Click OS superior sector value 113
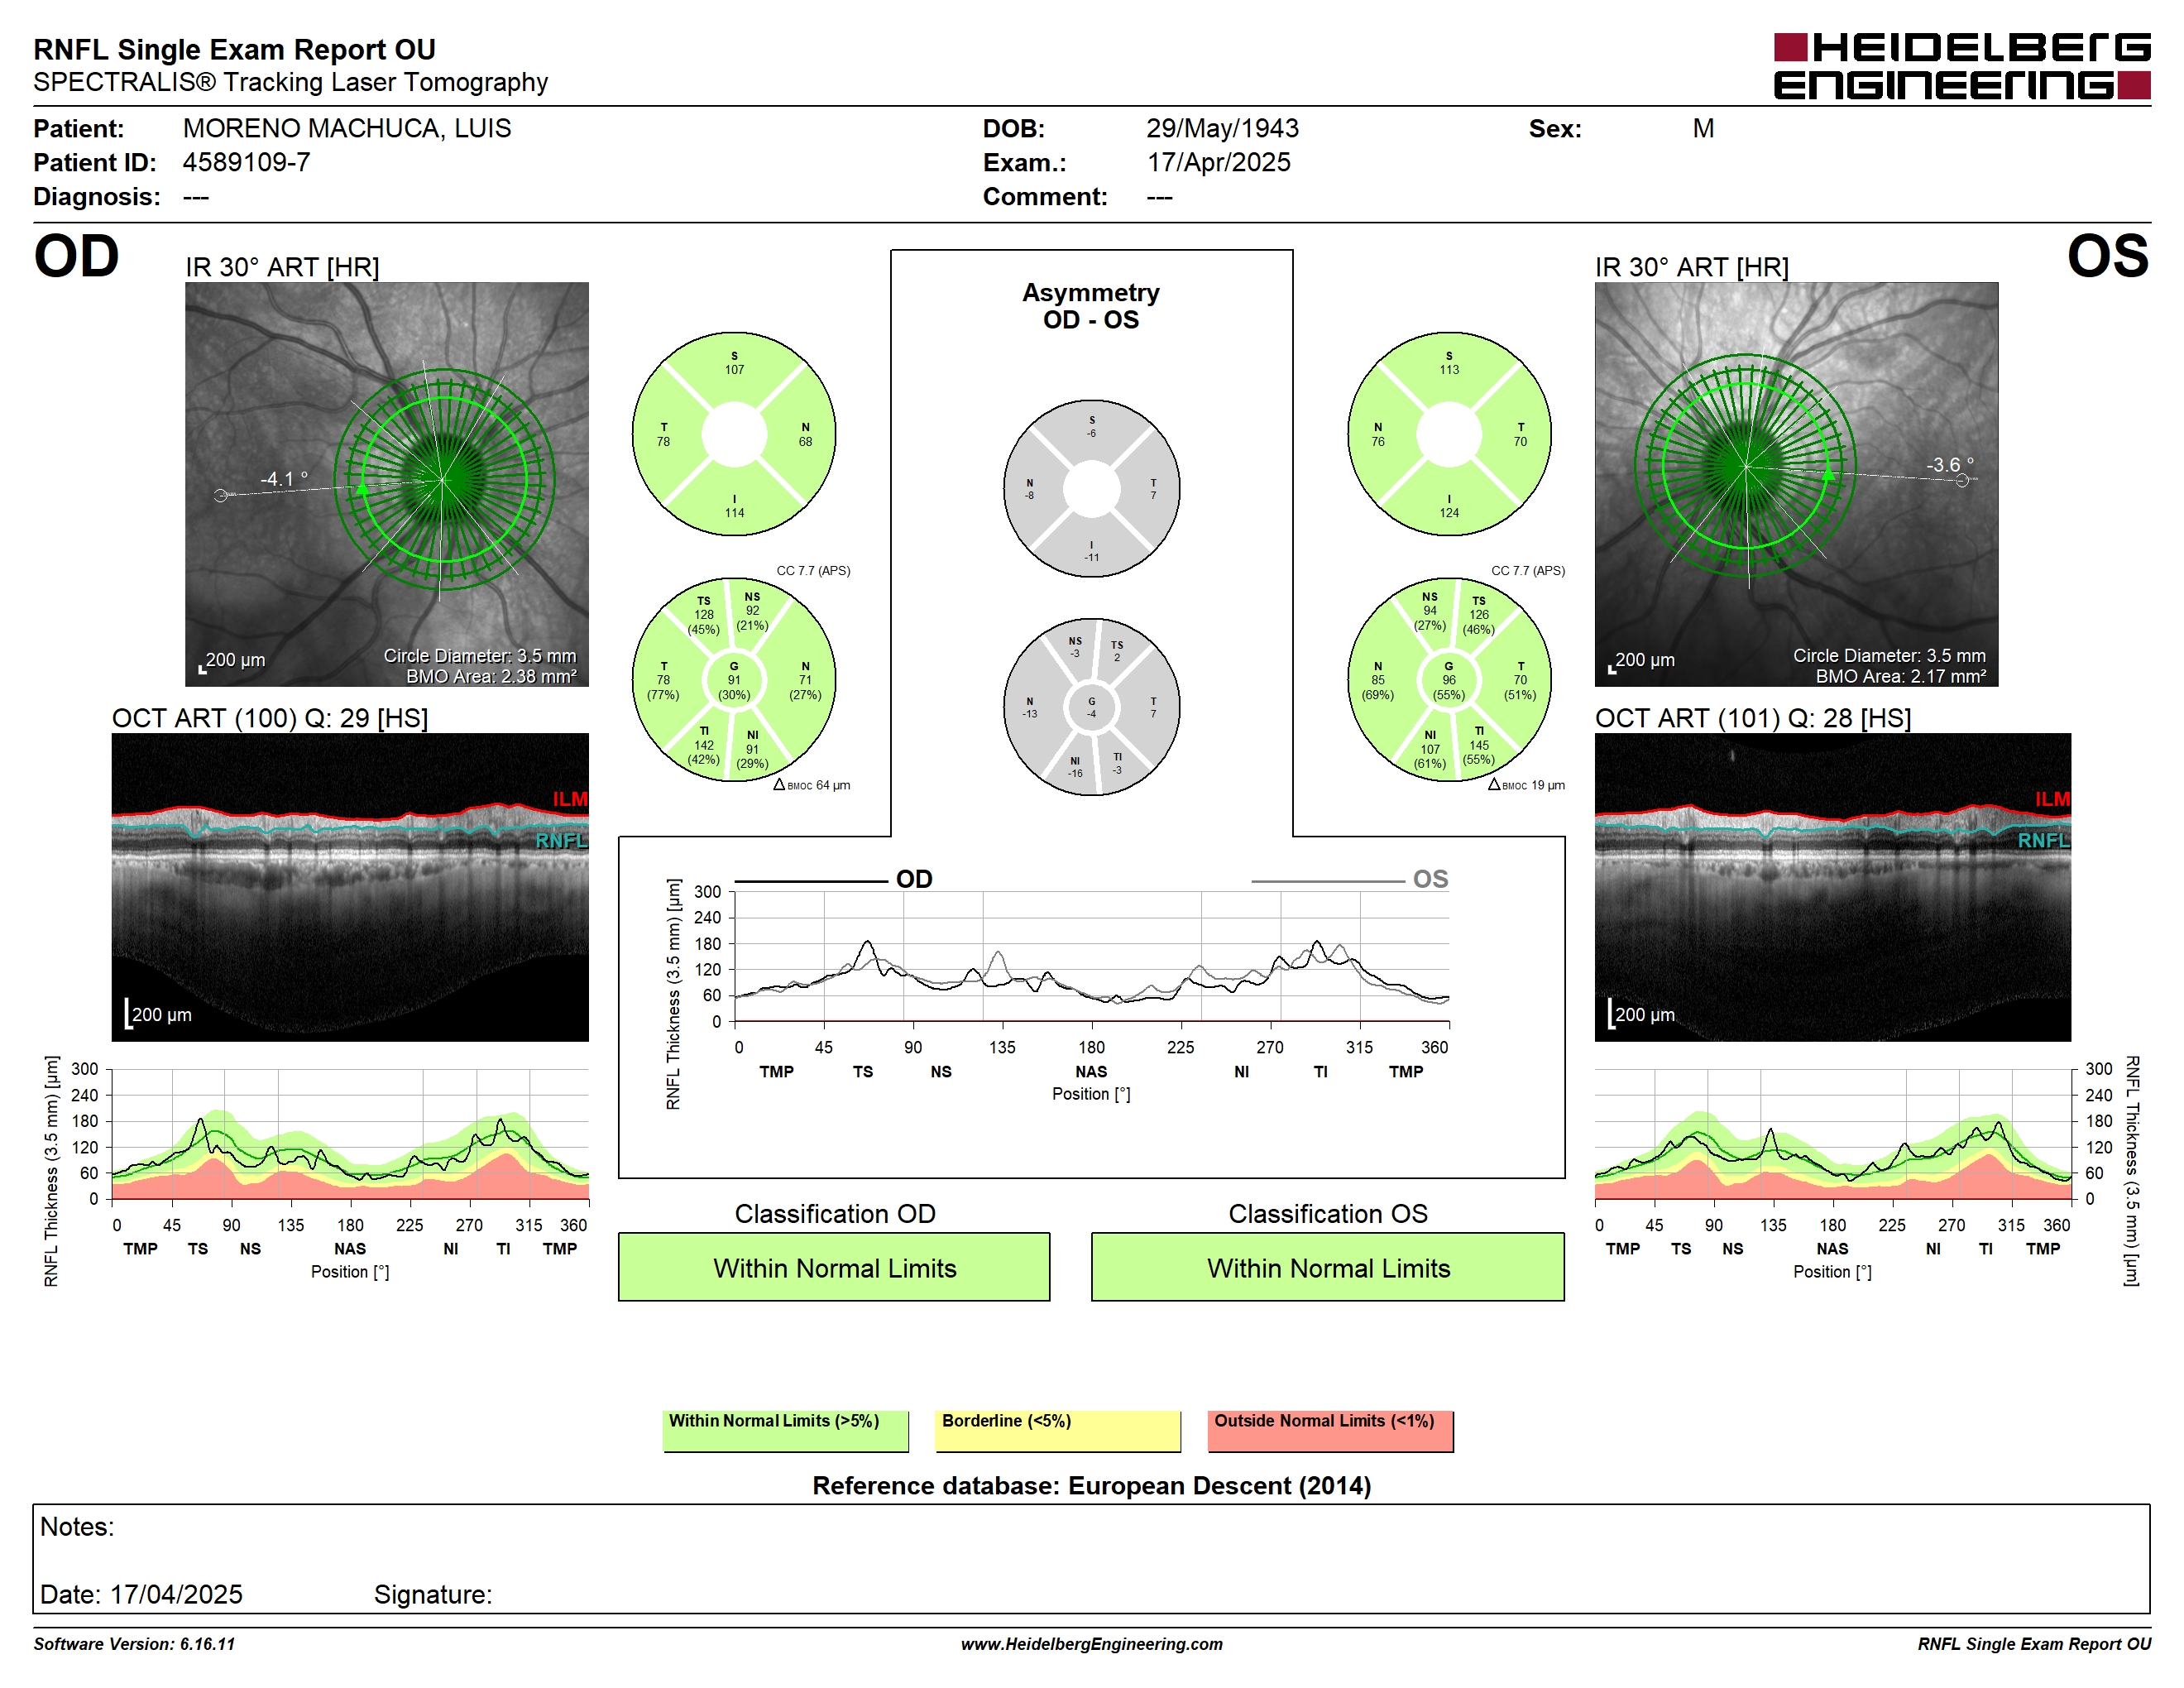This screenshot has width=2184, height=1688. (1449, 370)
